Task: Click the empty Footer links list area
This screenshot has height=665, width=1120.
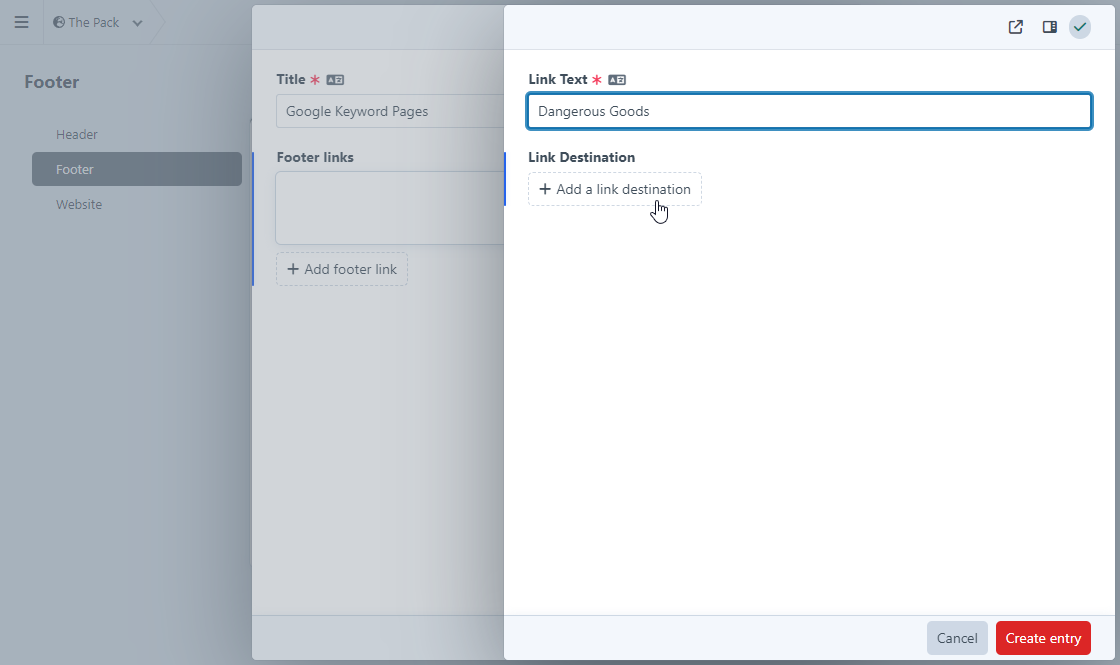Action: 390,207
